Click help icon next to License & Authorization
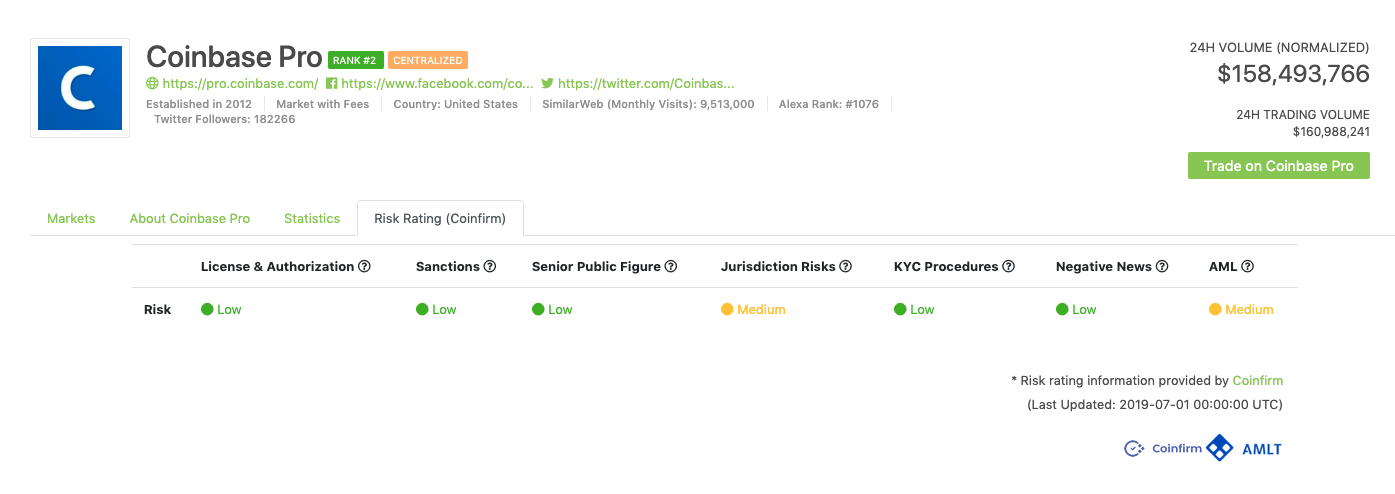1395x494 pixels. (x=365, y=267)
